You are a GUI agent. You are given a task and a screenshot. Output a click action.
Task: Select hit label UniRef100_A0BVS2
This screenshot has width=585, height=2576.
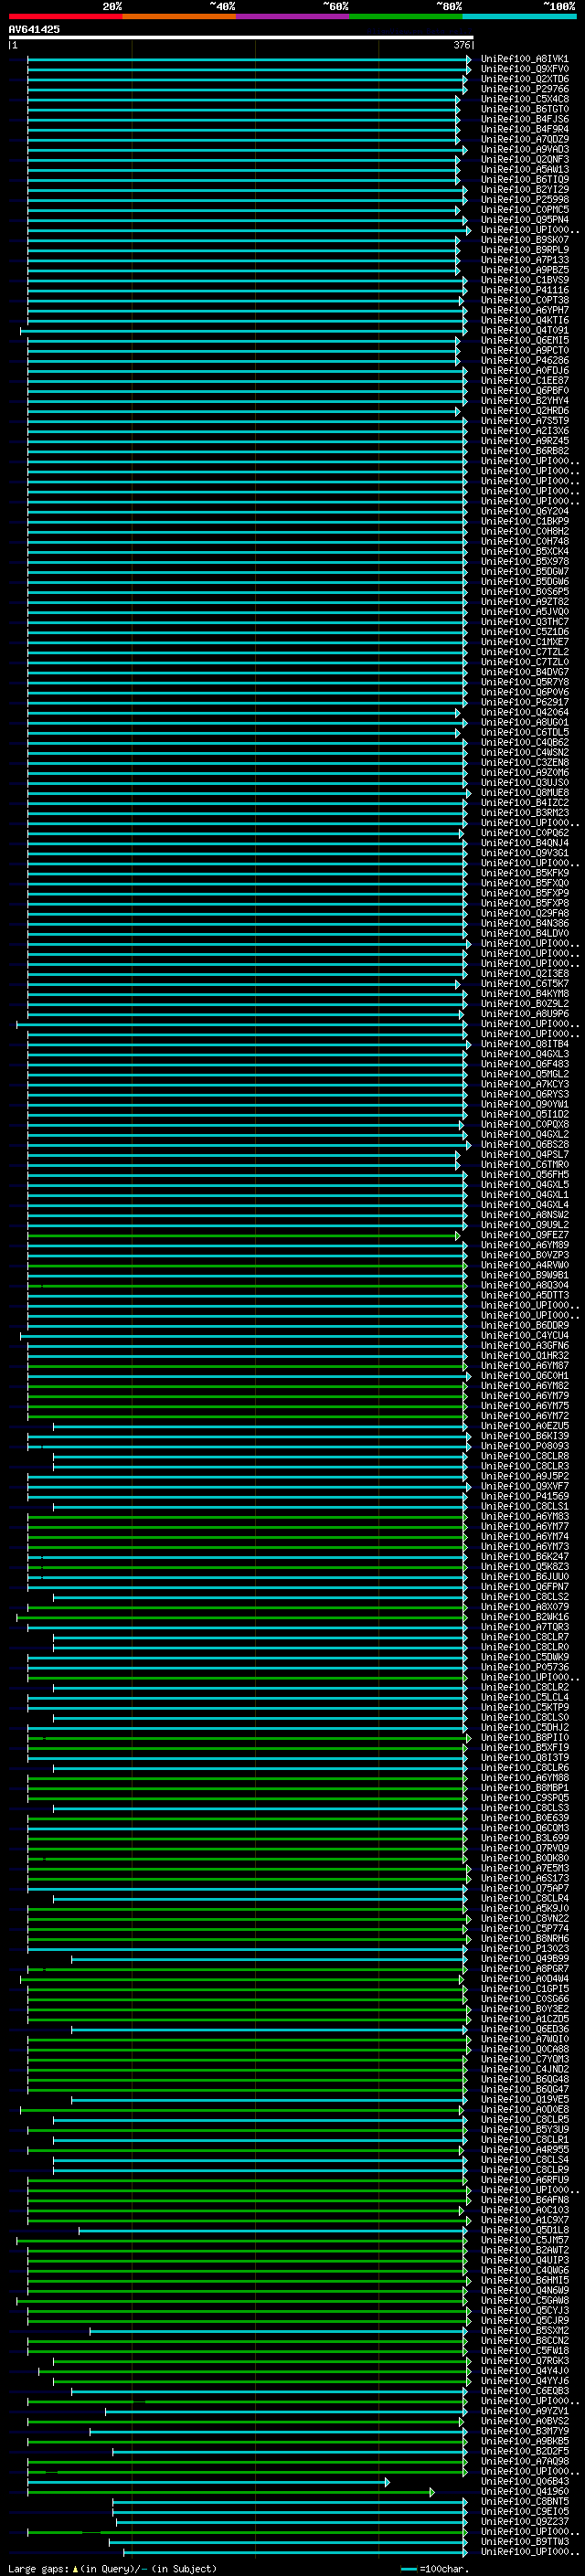525,2421
